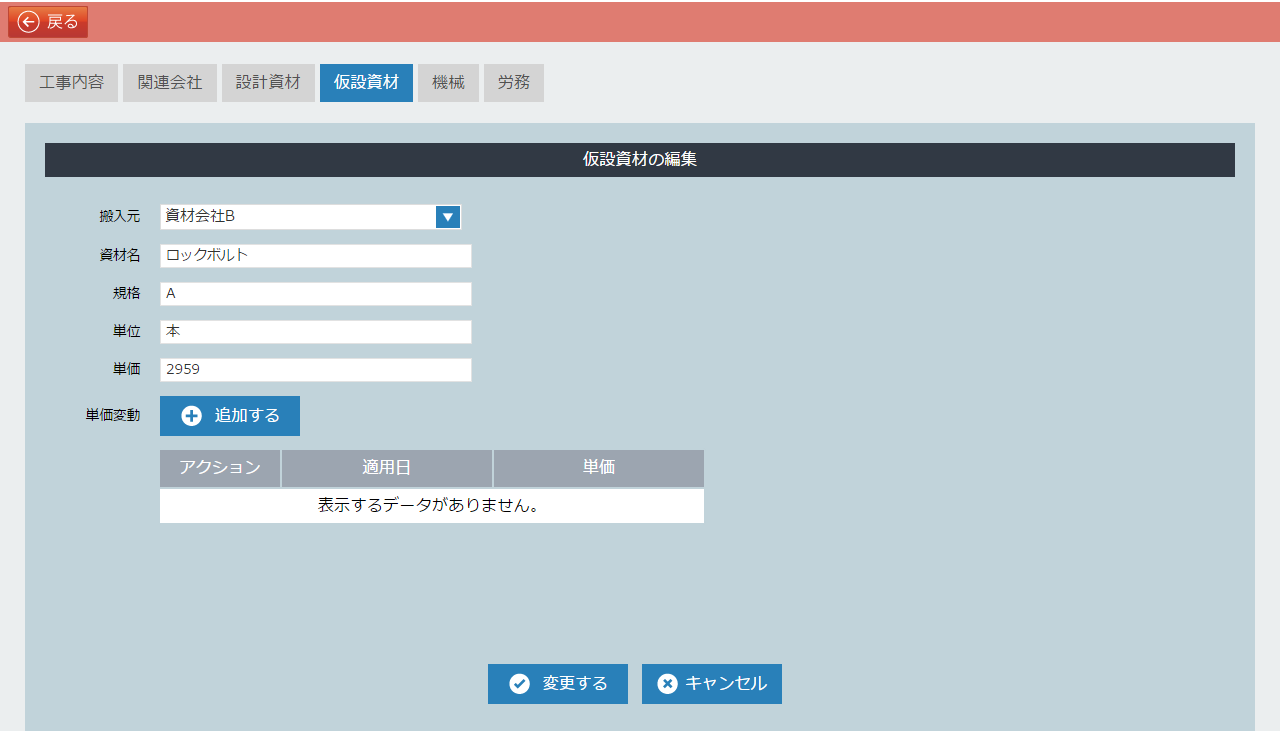This screenshot has height=731, width=1281.
Task: Switch to the 関連会社 tab
Action: tap(170, 83)
